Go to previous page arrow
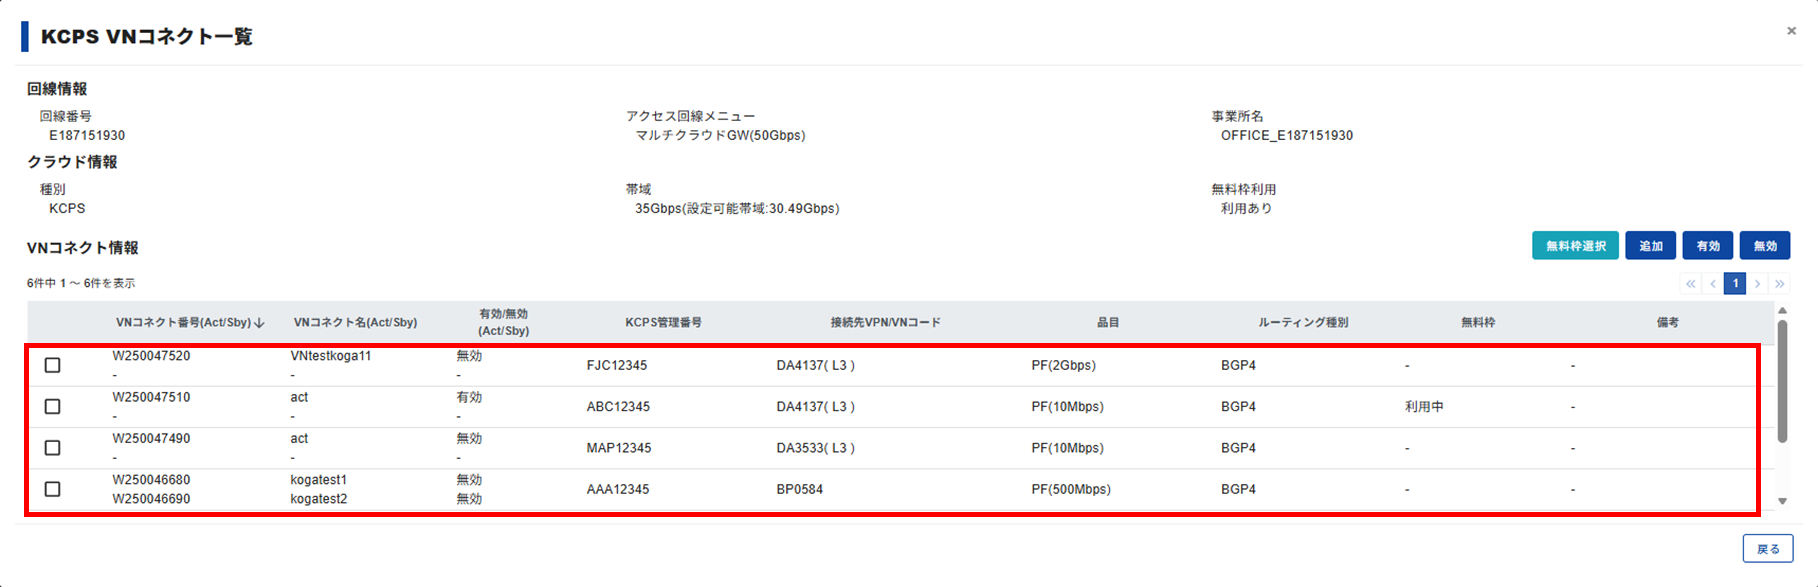1818x587 pixels. [x=1713, y=284]
